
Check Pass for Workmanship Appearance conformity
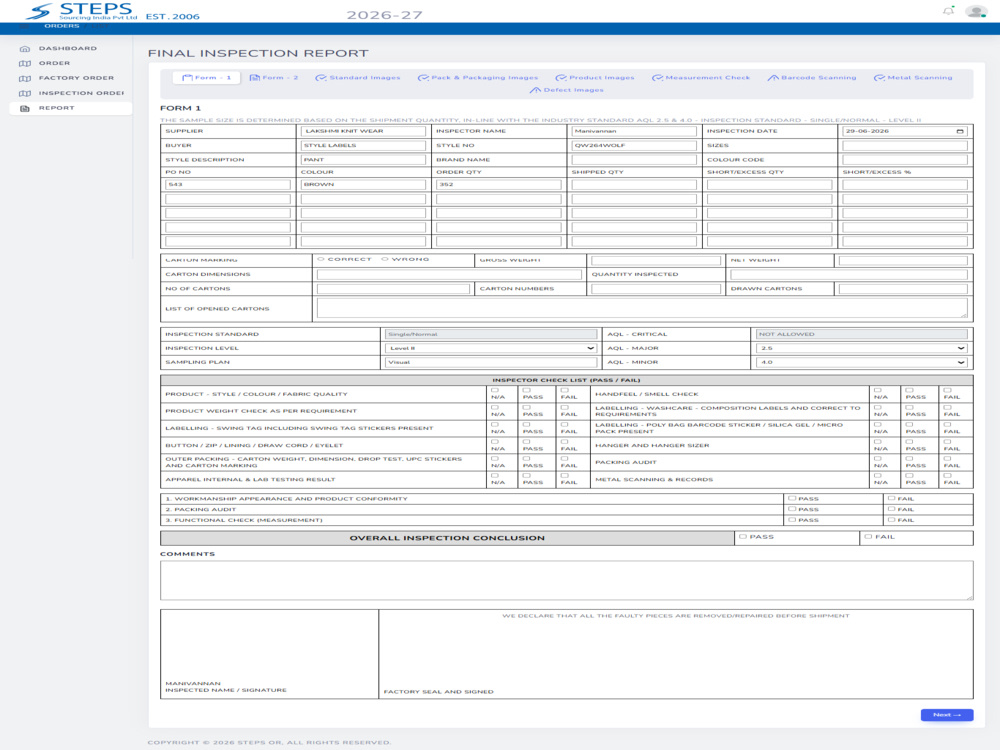tap(792, 499)
